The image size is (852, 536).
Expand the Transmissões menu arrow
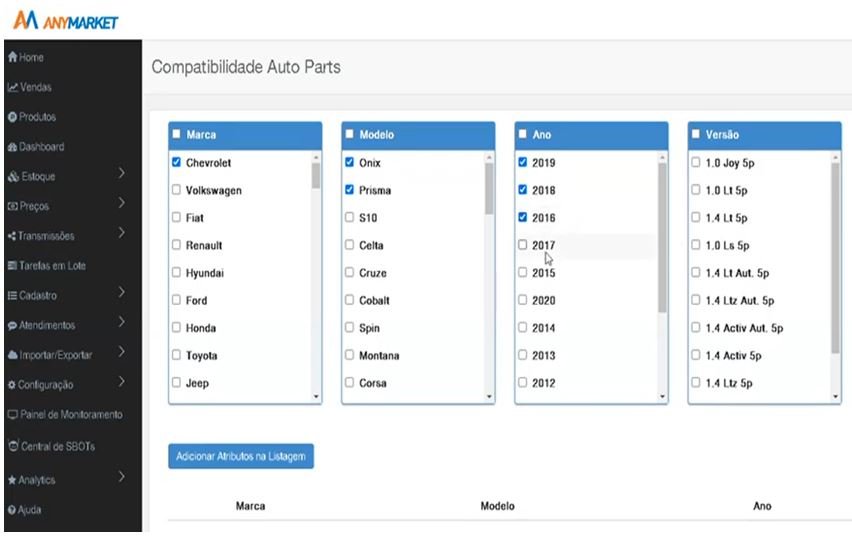tap(121, 234)
